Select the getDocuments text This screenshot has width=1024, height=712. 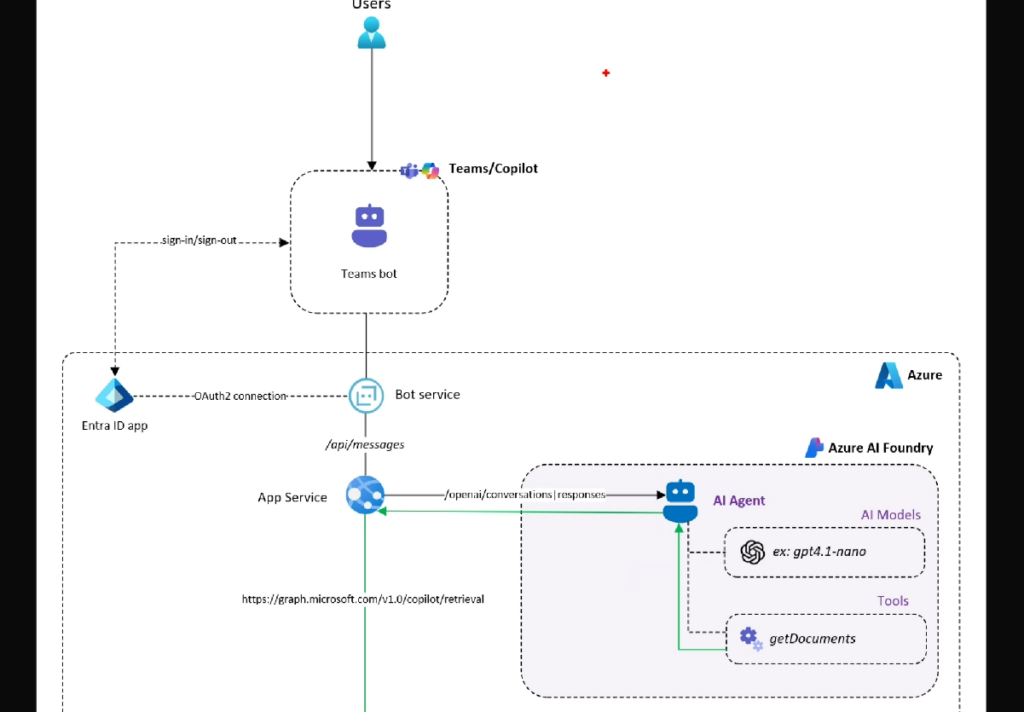pyautogui.click(x=812, y=639)
